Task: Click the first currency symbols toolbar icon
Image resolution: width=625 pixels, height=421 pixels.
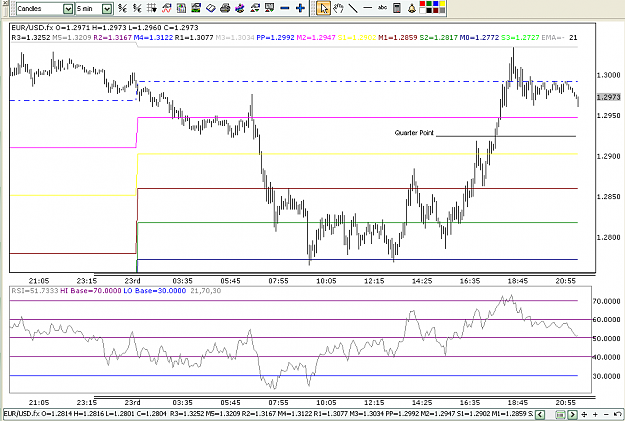Action: click(x=122, y=8)
